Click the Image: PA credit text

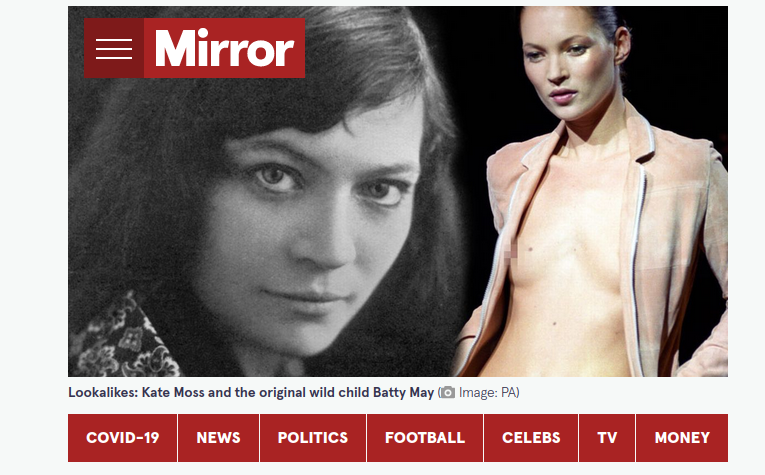coord(488,393)
